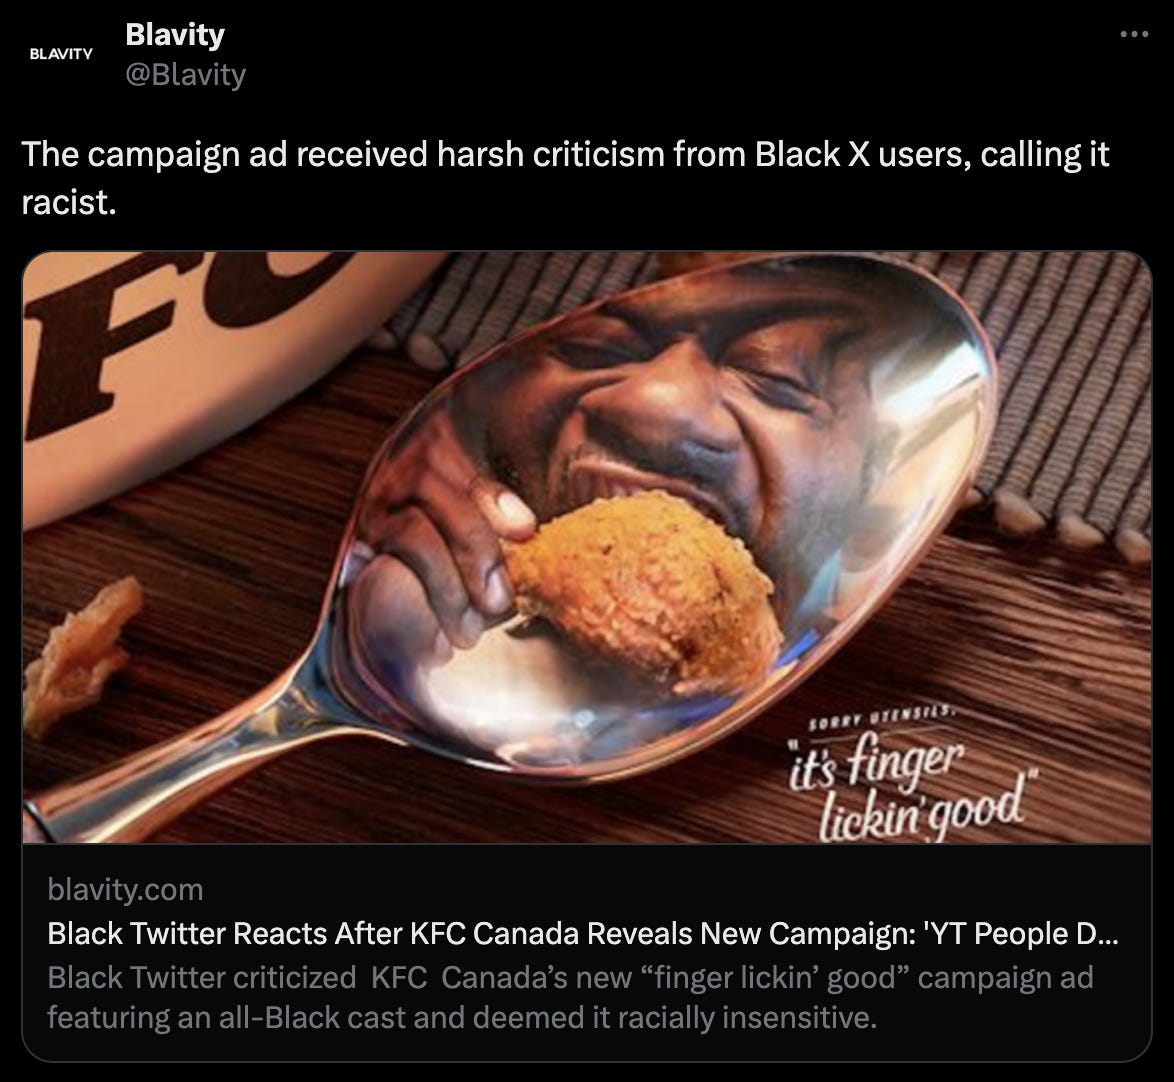Visit the @Blavity handle link
Image resolution: width=1174 pixels, height=1082 pixels.
coord(185,74)
